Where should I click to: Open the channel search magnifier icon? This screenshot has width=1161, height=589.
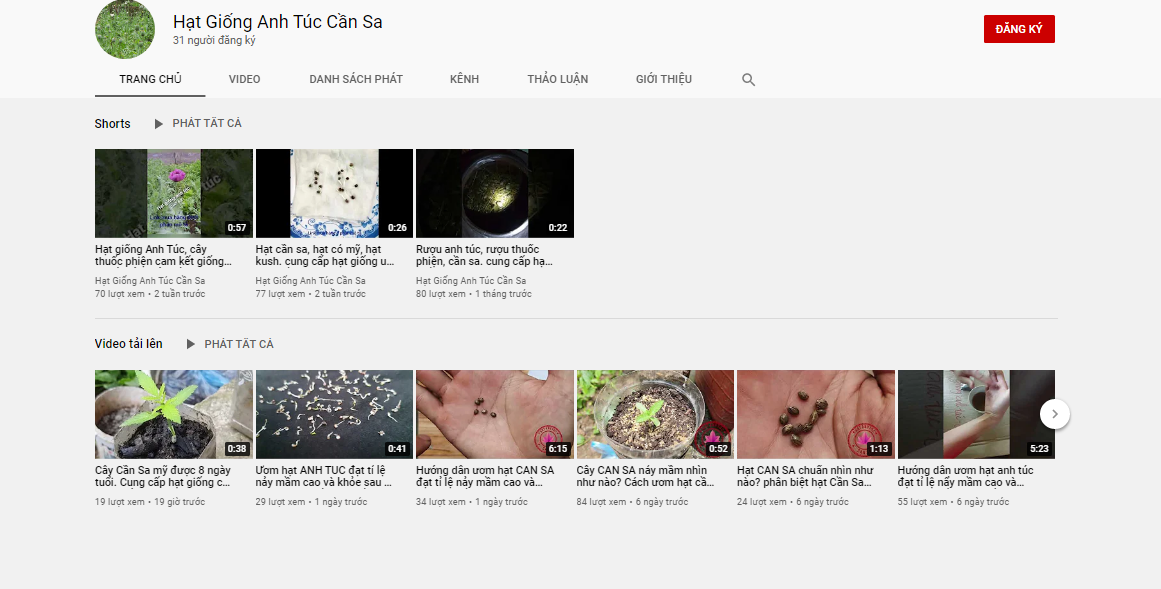coord(748,79)
